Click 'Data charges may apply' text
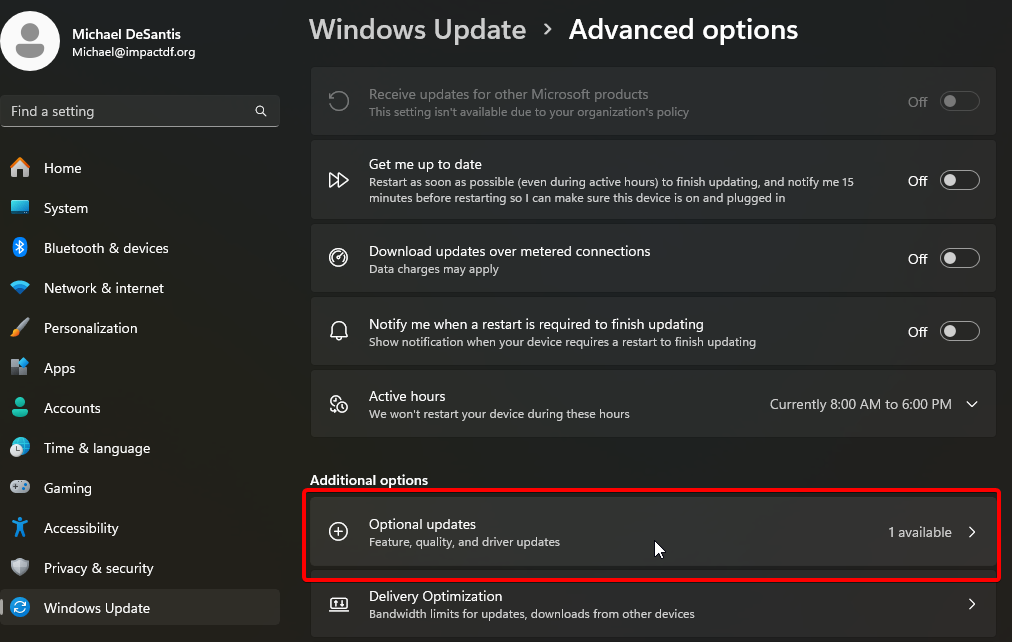This screenshot has width=1012, height=642. tap(434, 269)
